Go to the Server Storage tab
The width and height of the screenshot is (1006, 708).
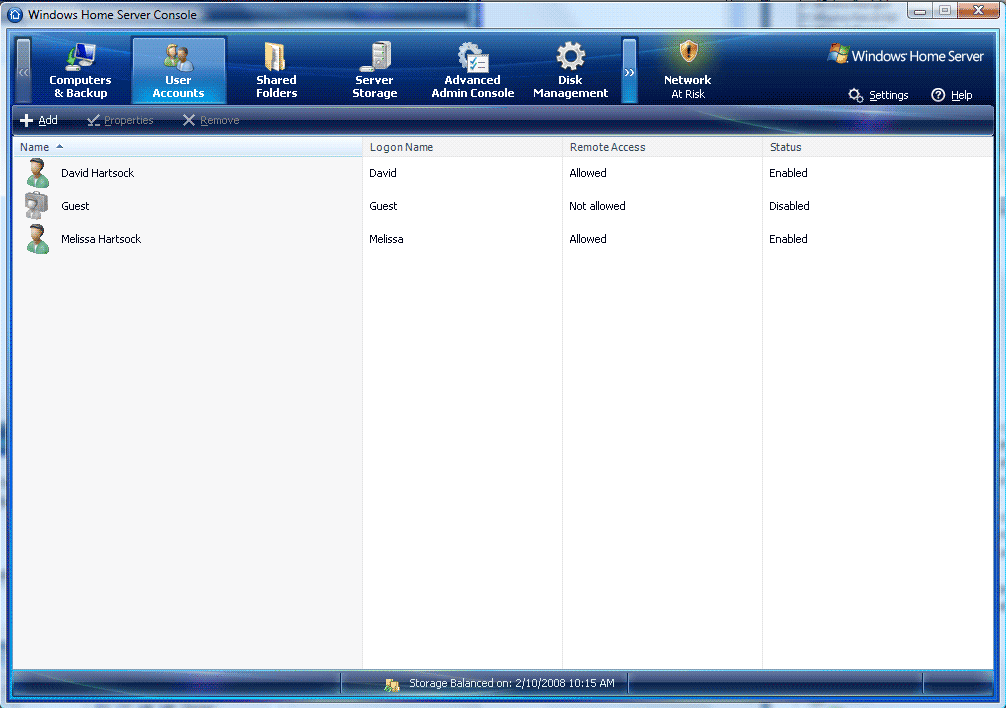click(x=375, y=70)
